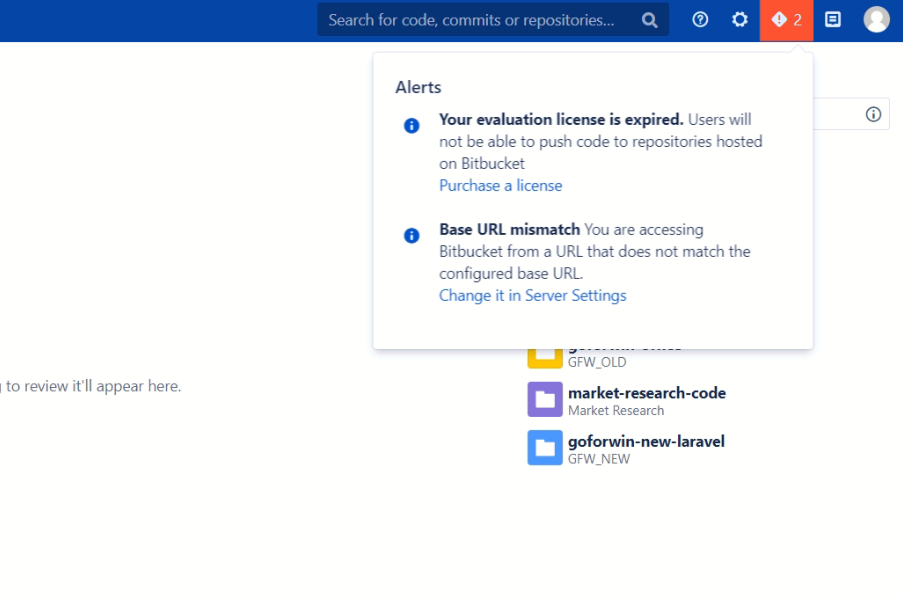Click the GFW_OLD project label
Screen dimensions: 903x597
pos(597,363)
